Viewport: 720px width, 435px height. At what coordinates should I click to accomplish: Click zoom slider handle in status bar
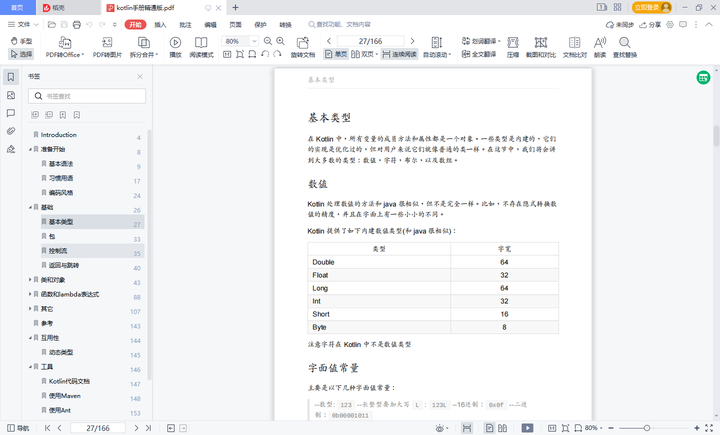(647, 428)
